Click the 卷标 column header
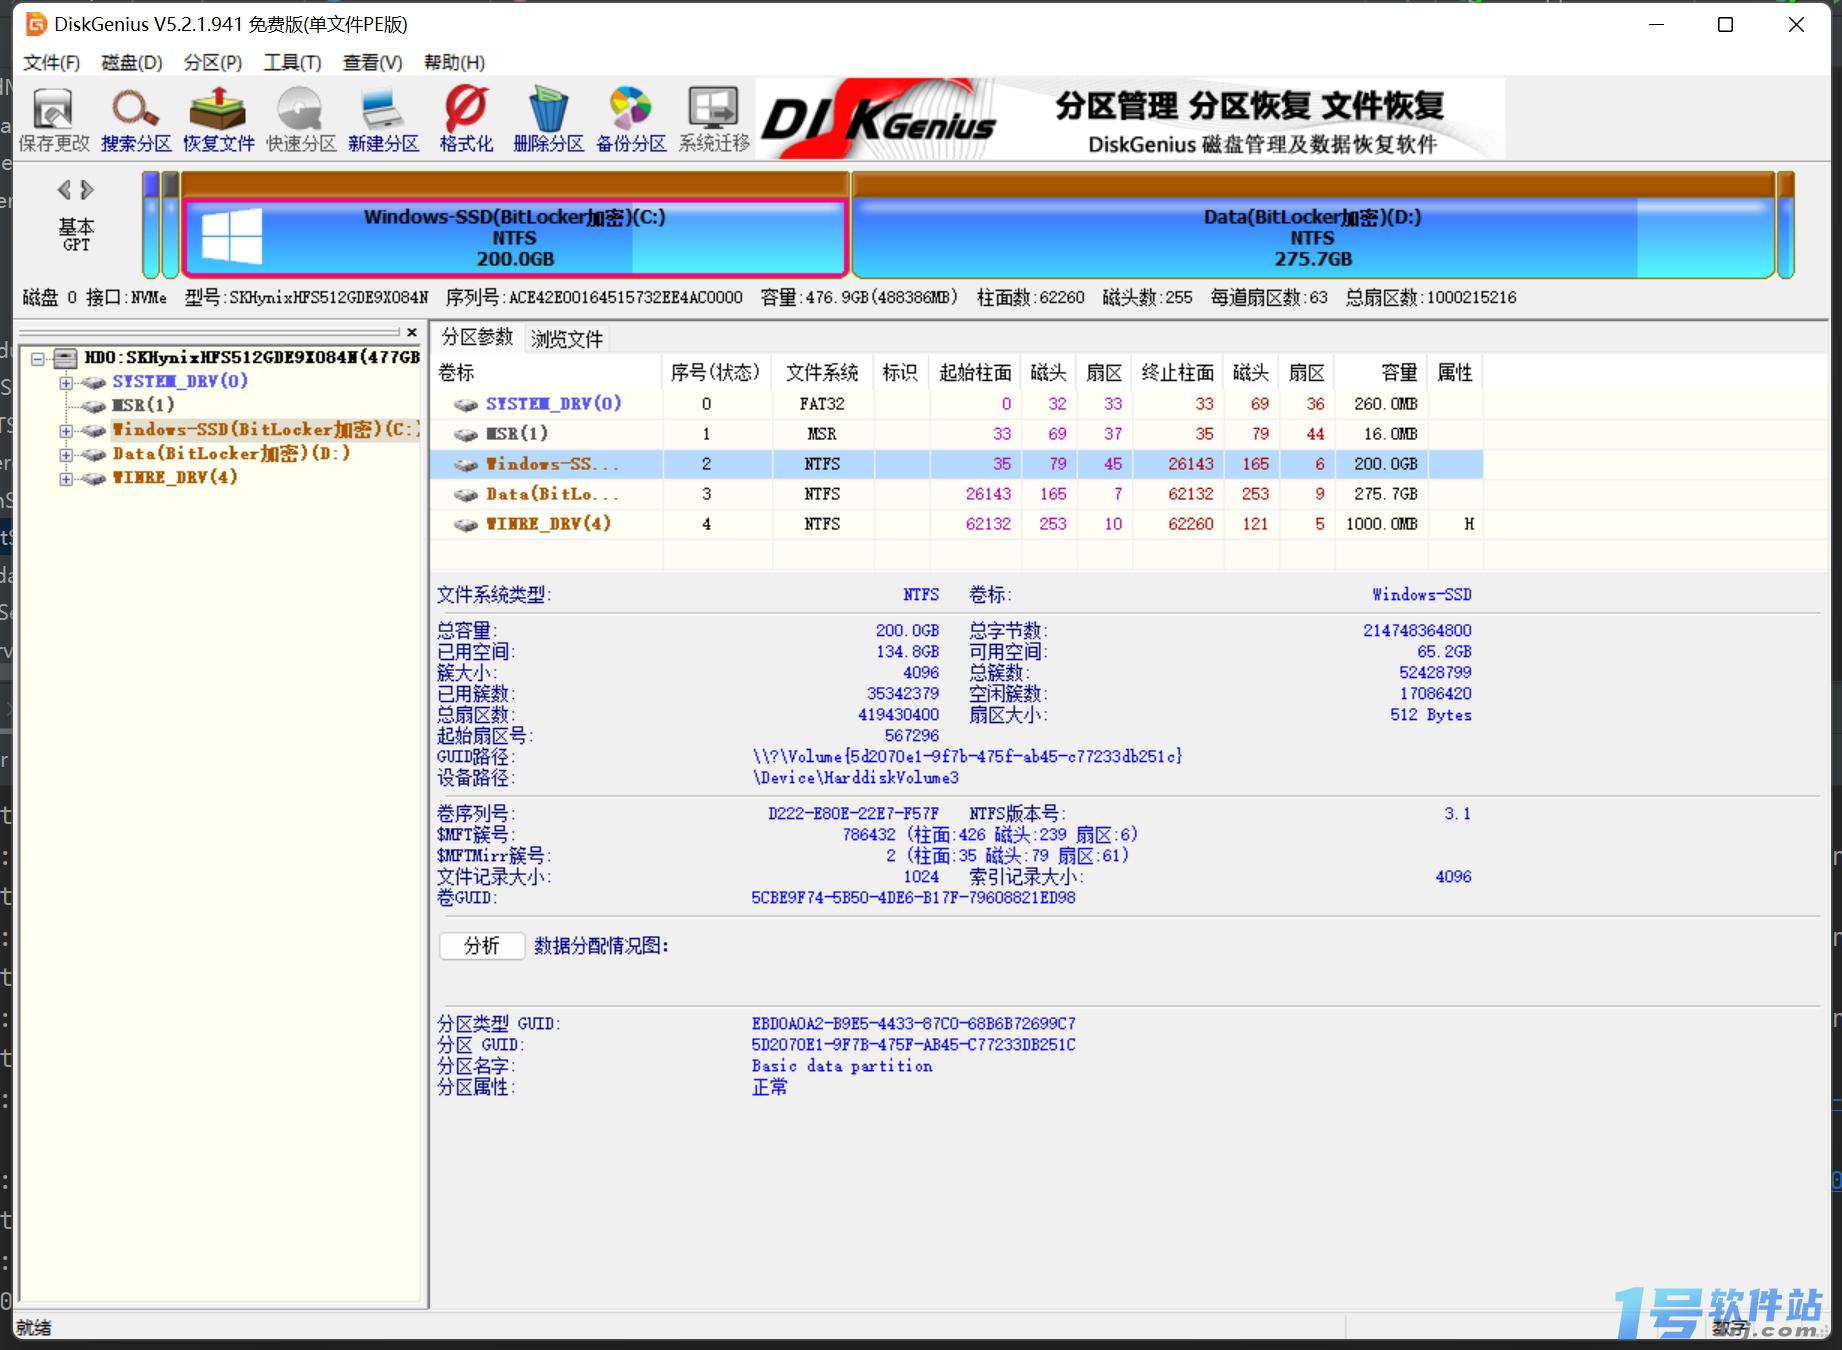Image resolution: width=1842 pixels, height=1350 pixels. pyautogui.click(x=546, y=373)
